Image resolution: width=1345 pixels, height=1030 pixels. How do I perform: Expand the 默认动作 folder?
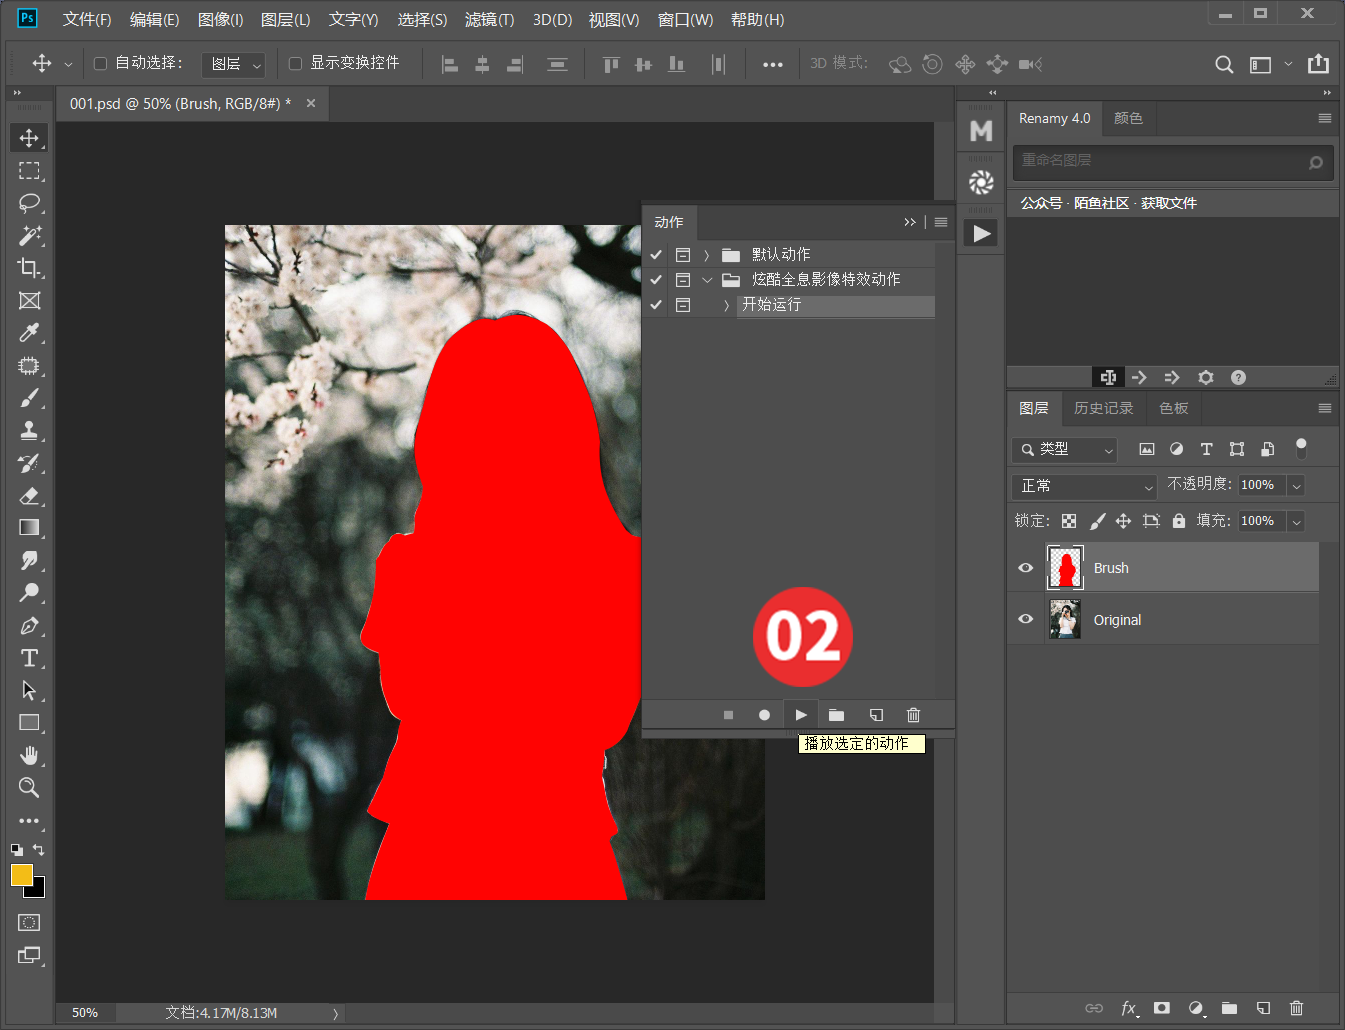(x=706, y=254)
